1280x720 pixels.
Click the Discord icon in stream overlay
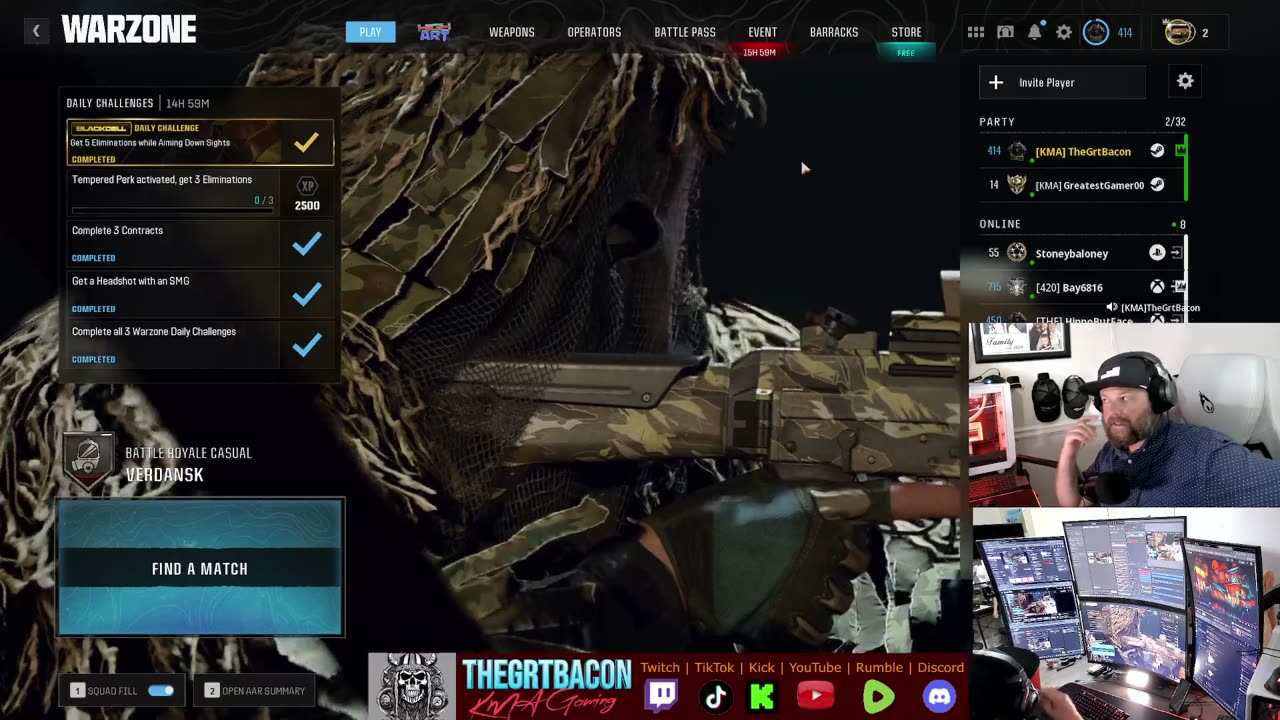point(939,696)
